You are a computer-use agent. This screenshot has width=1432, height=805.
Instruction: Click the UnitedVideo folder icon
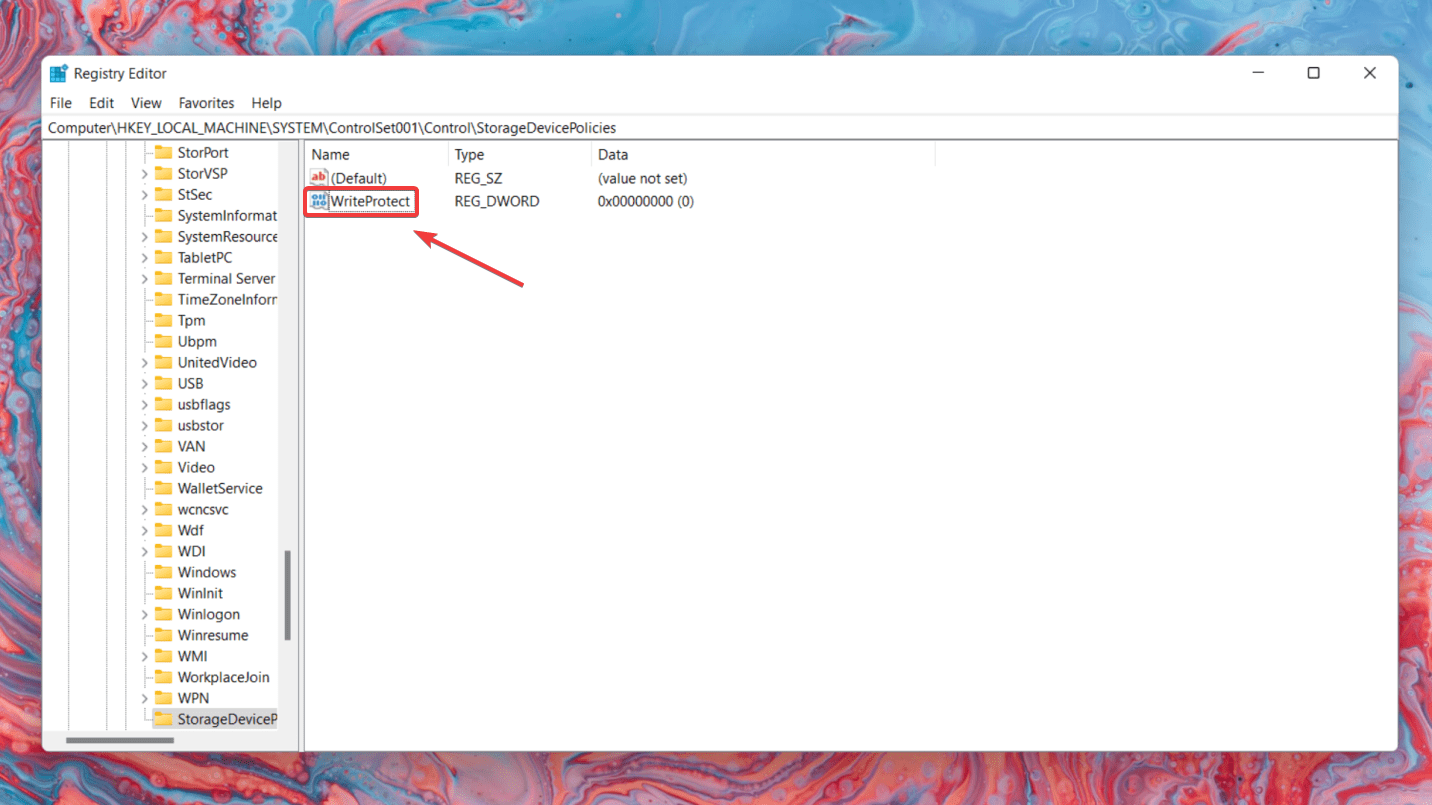[163, 362]
